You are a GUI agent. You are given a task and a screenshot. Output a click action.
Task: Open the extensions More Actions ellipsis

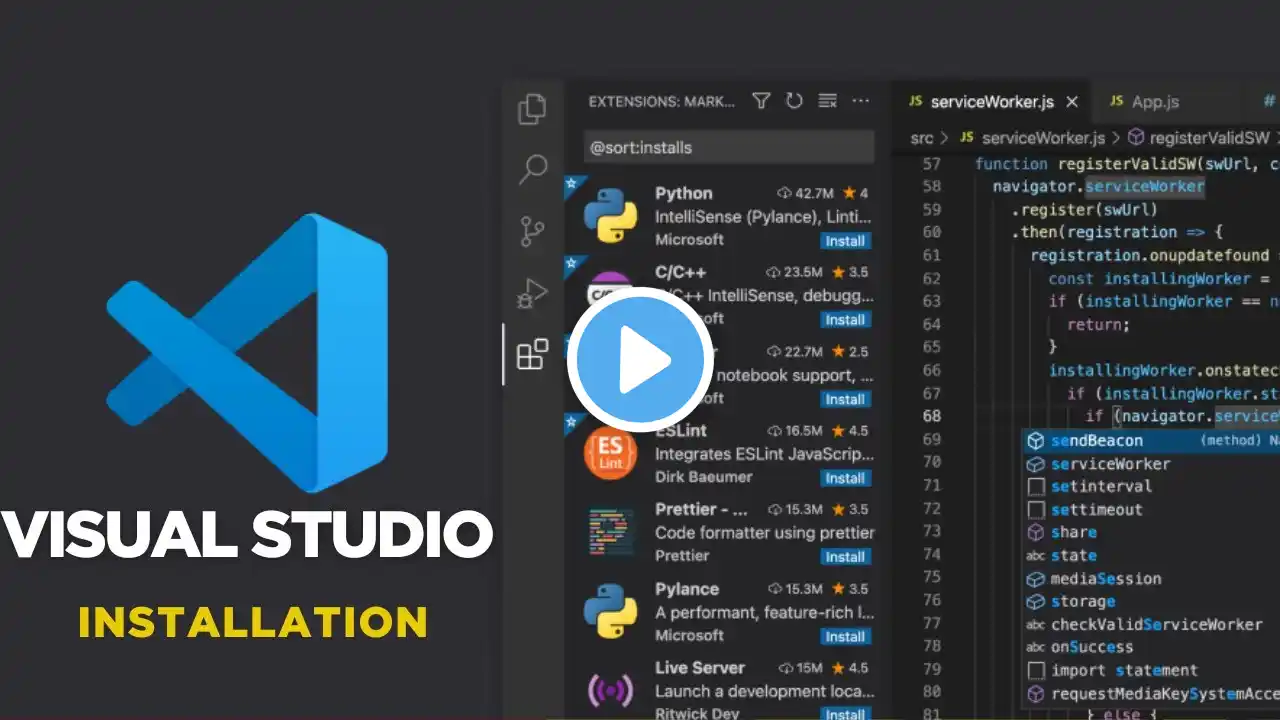coord(860,101)
